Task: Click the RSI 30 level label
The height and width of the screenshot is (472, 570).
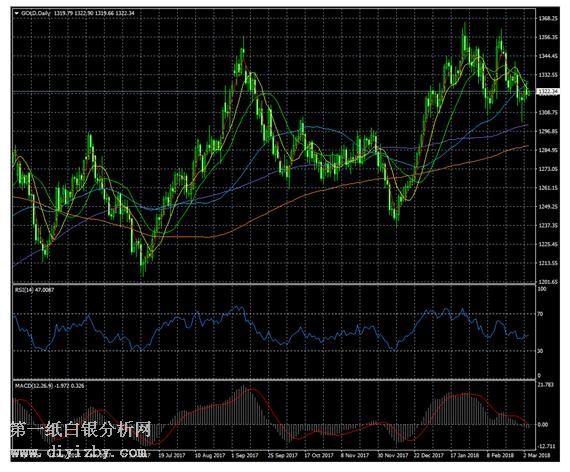Action: click(x=540, y=351)
